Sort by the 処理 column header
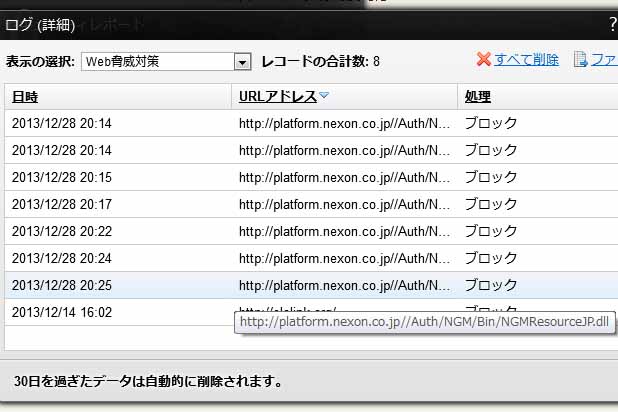The width and height of the screenshot is (618, 412). coord(478,97)
